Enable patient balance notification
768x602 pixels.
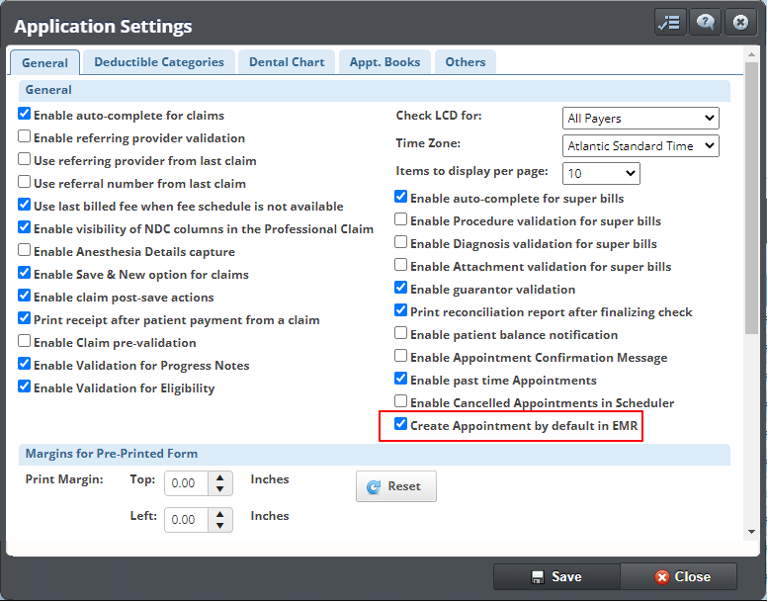[x=401, y=334]
